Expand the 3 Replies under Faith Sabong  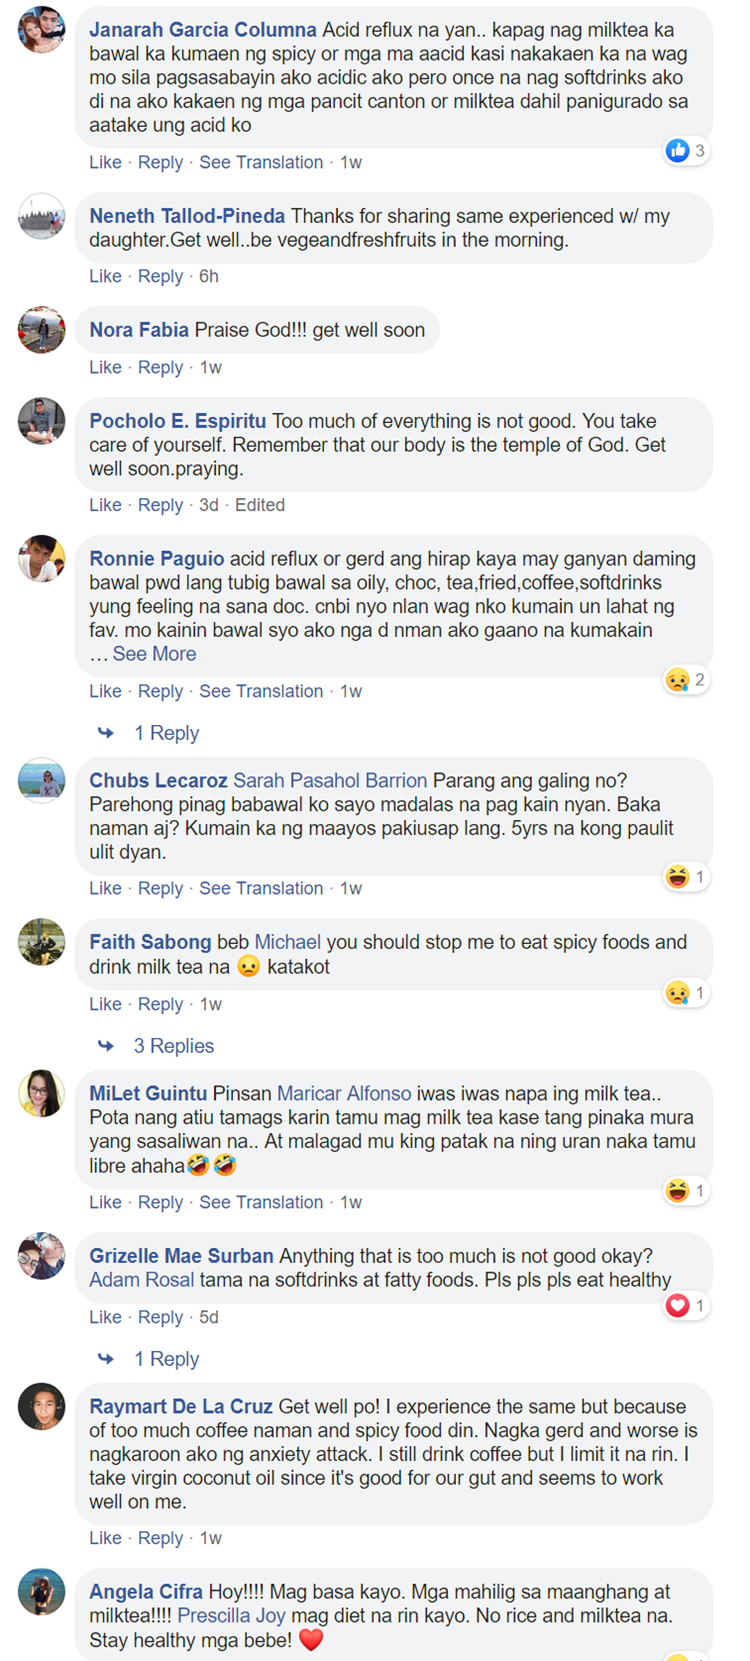[x=173, y=1046]
